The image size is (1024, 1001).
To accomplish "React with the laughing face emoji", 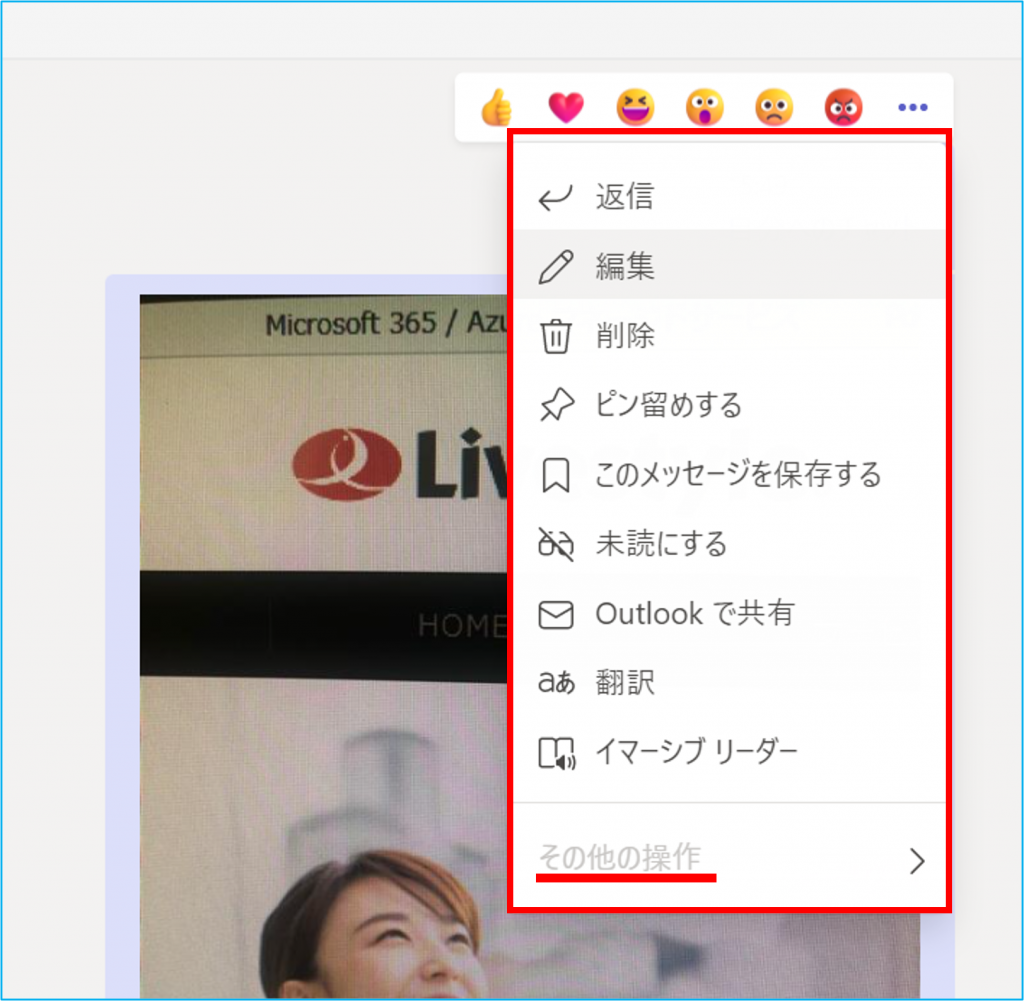I will pos(635,107).
